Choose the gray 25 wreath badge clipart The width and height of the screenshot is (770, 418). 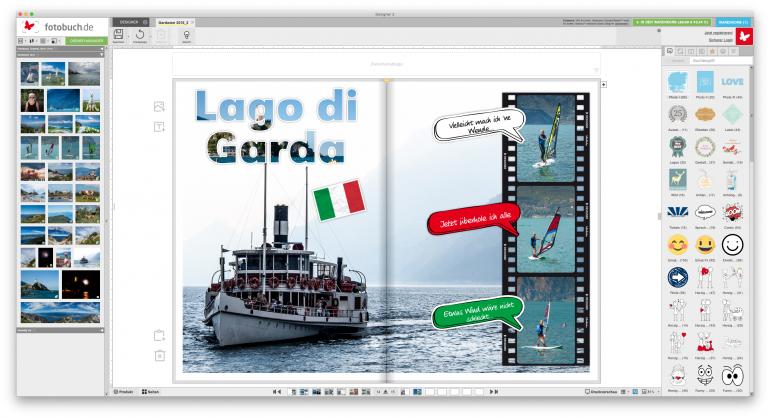pyautogui.click(x=678, y=114)
